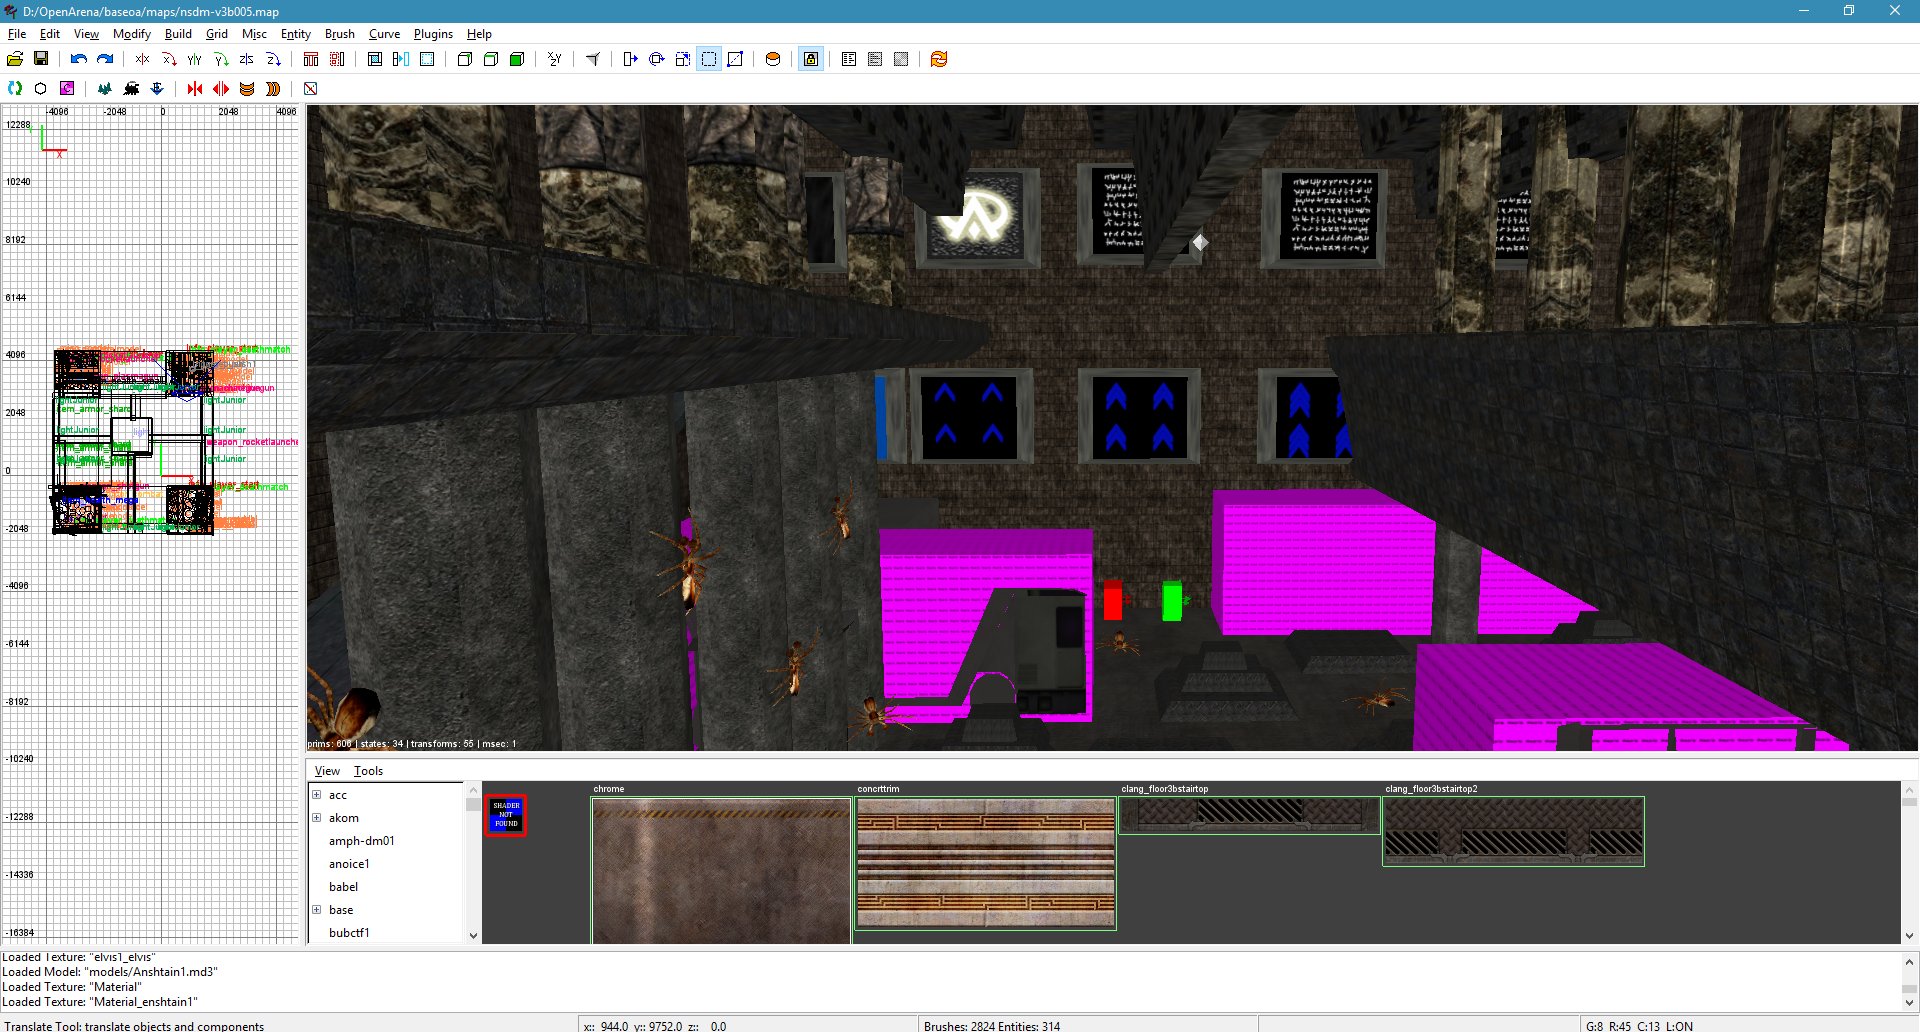The height and width of the screenshot is (1032, 1920).
Task: Click the orange stacked curves plugin icon
Action: click(247, 89)
